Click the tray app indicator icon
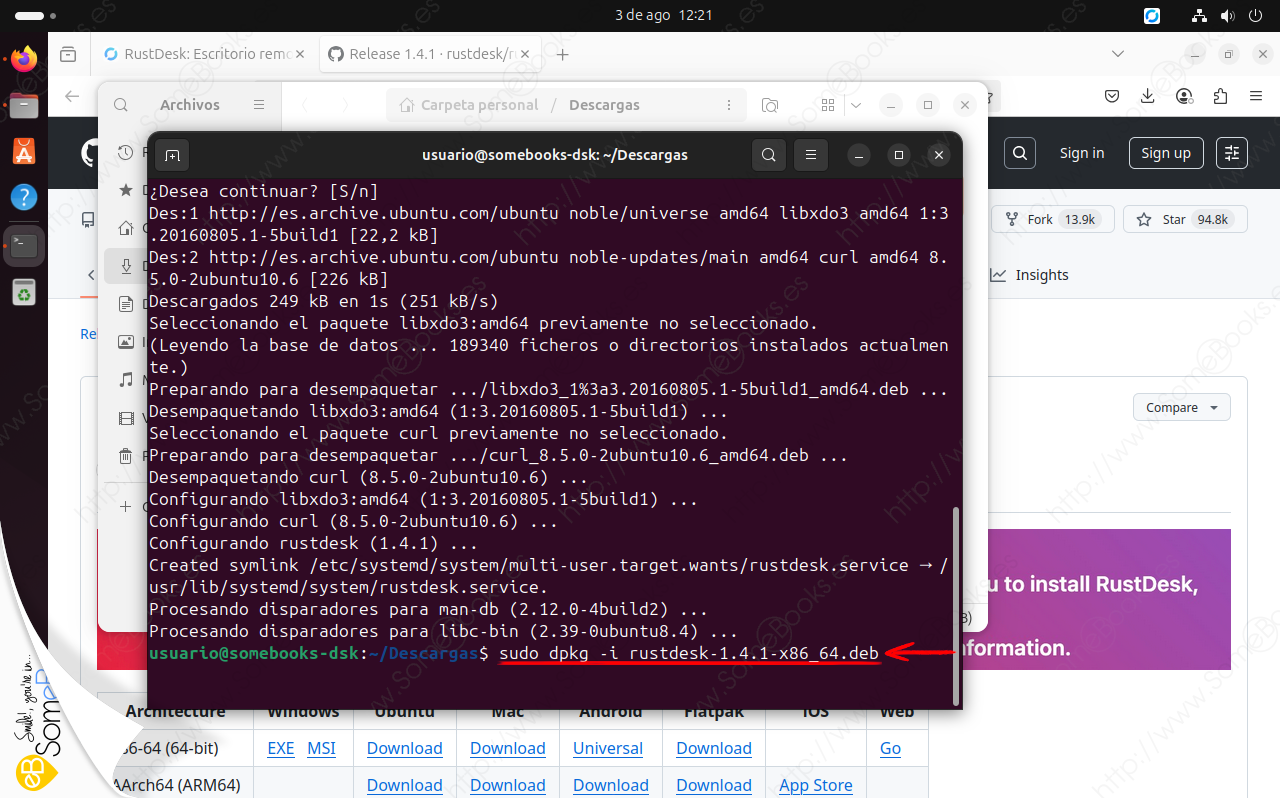 [1152, 16]
